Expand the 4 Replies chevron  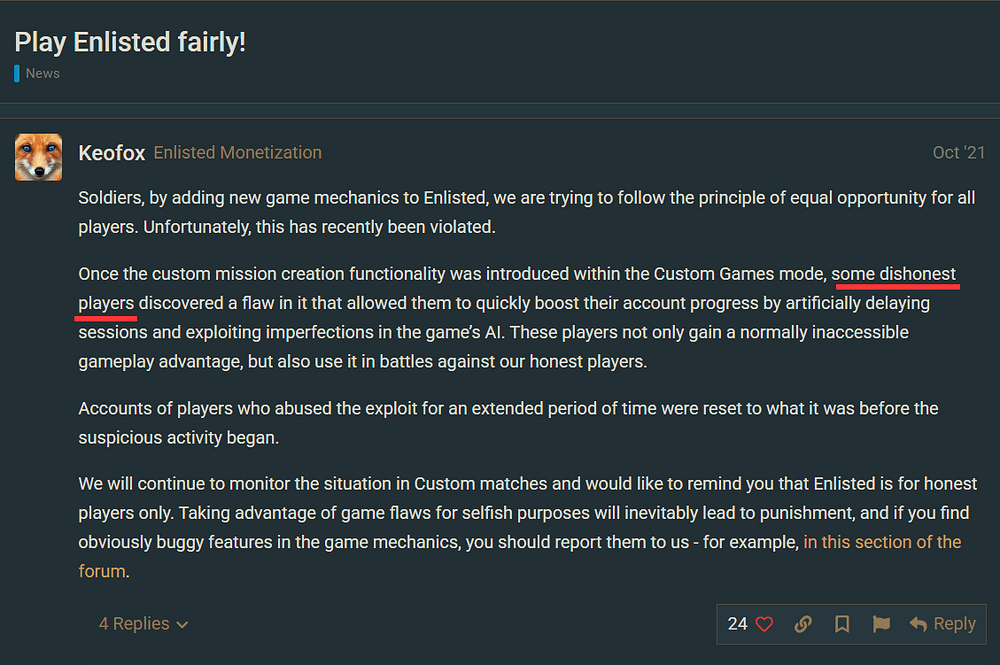pyautogui.click(x=144, y=624)
